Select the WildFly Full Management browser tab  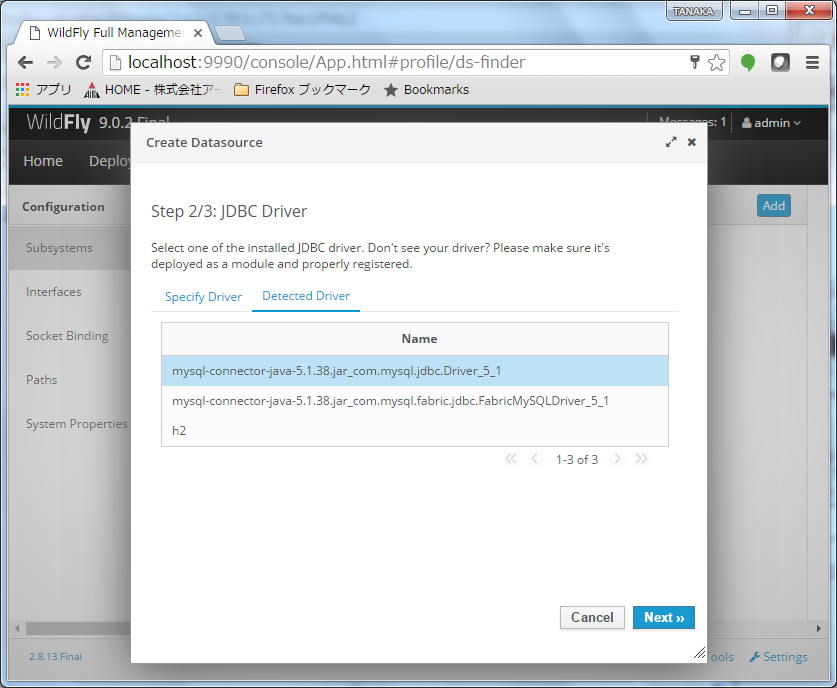click(x=115, y=33)
